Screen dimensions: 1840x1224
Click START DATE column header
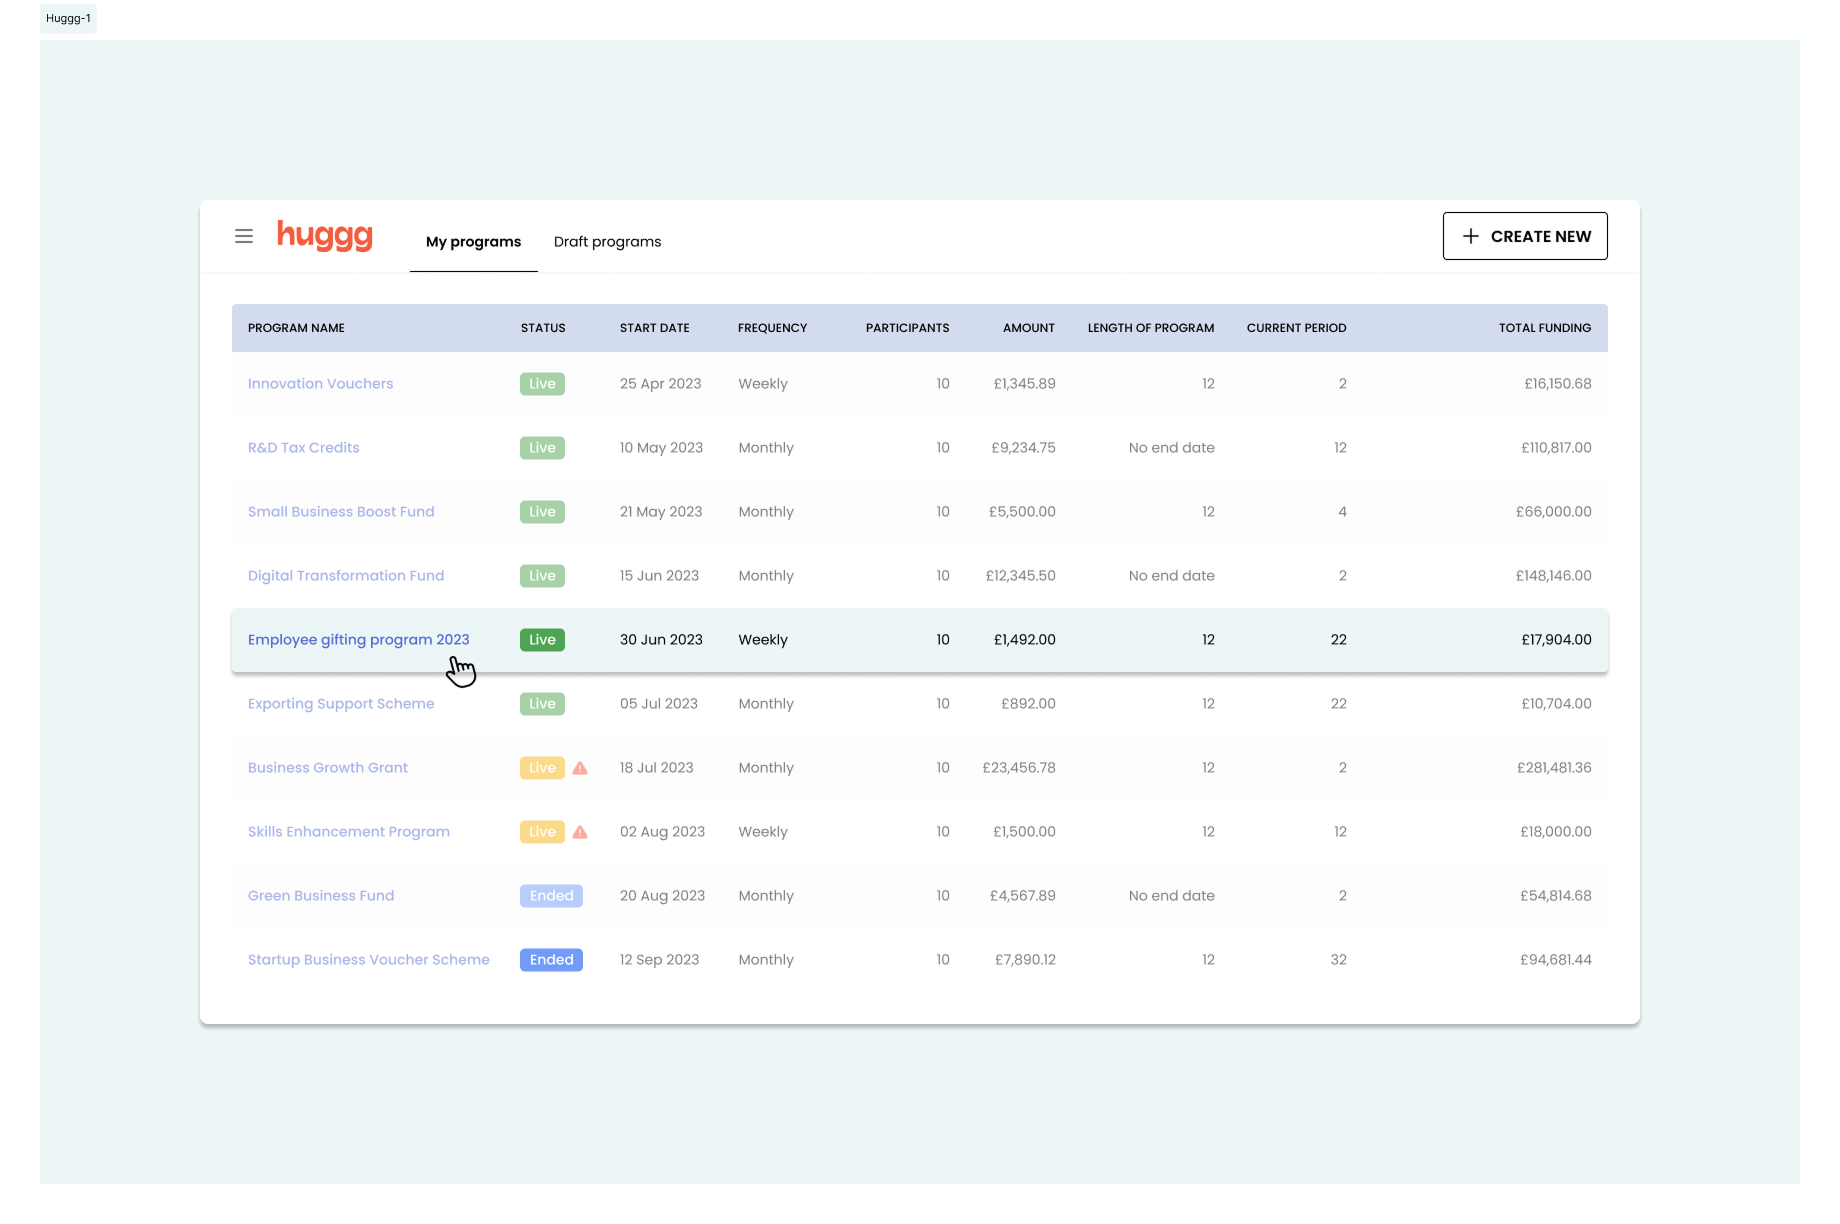tap(655, 328)
